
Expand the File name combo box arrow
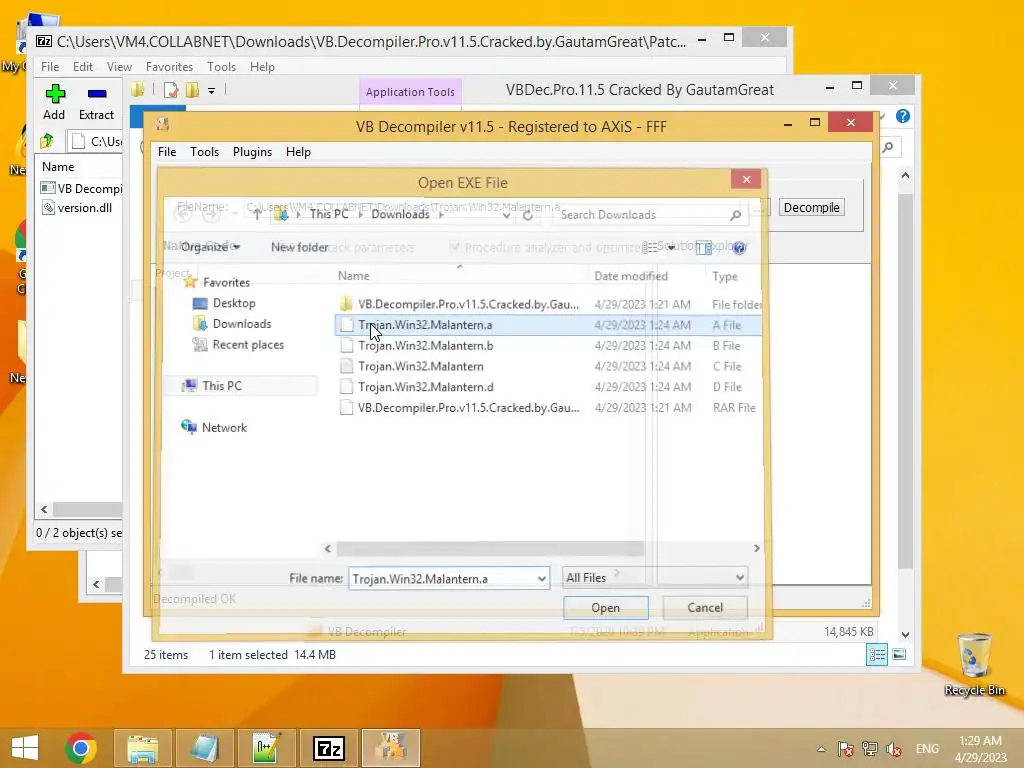click(x=541, y=579)
